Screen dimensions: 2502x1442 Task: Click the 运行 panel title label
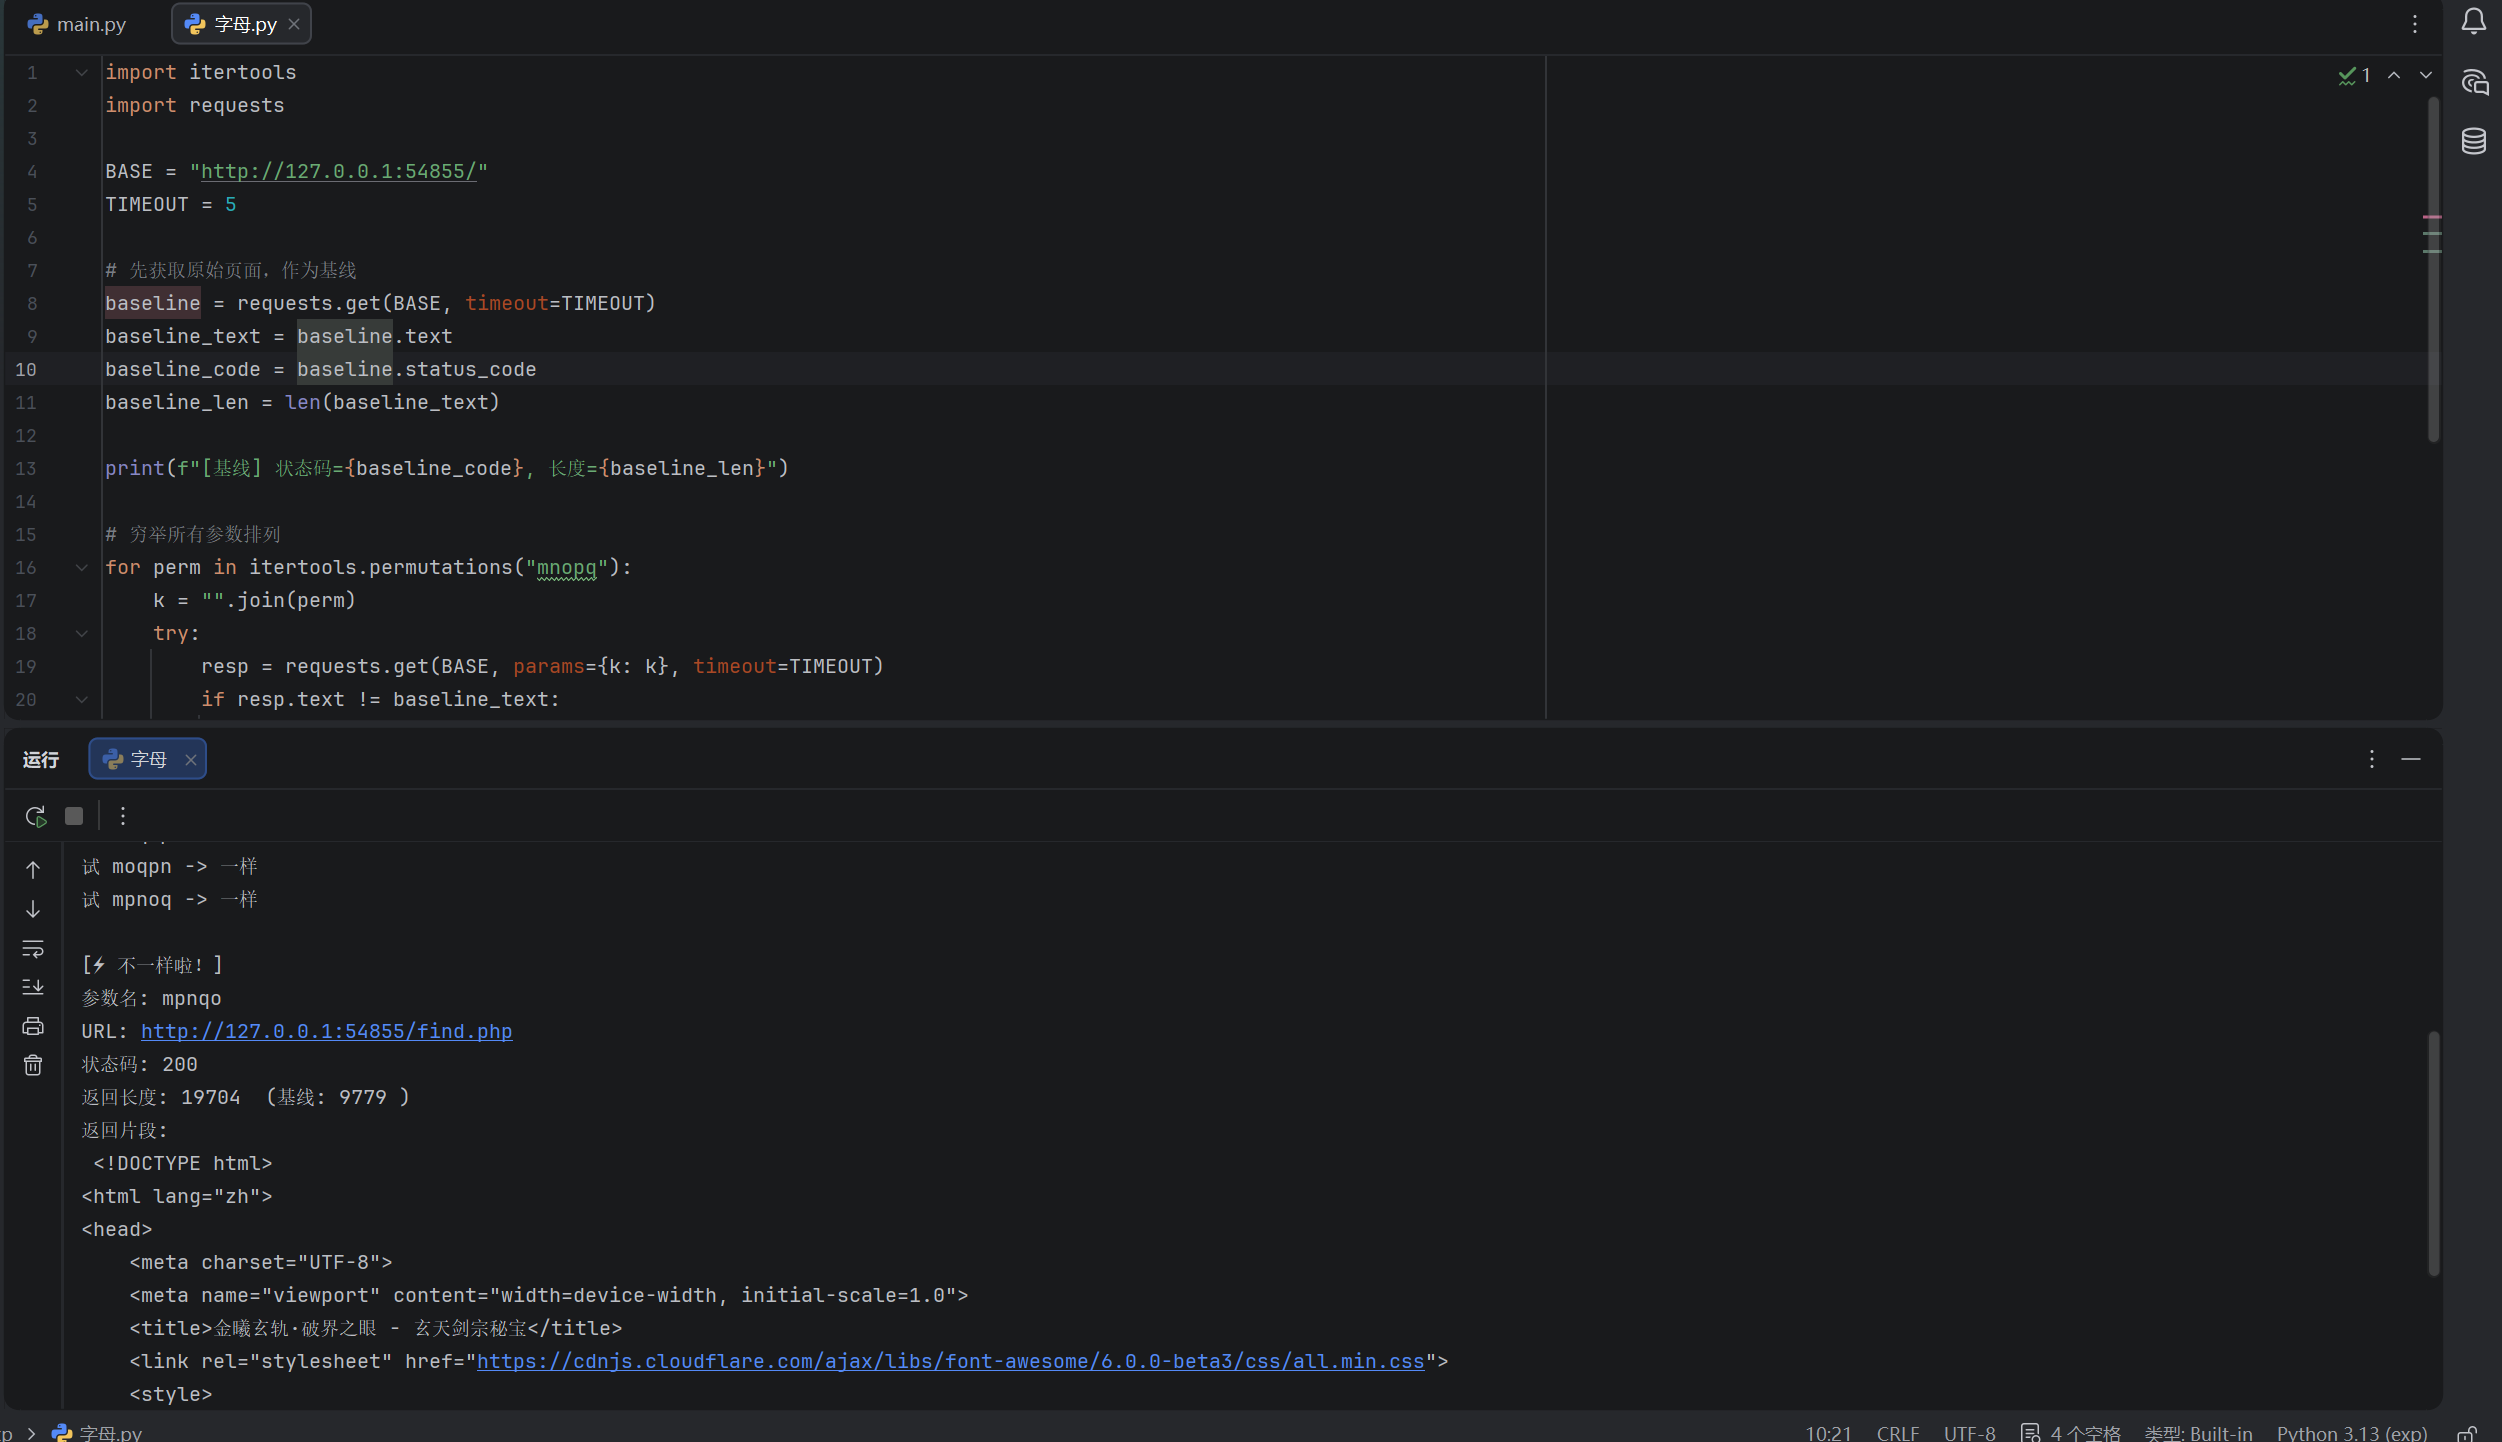pyautogui.click(x=41, y=760)
